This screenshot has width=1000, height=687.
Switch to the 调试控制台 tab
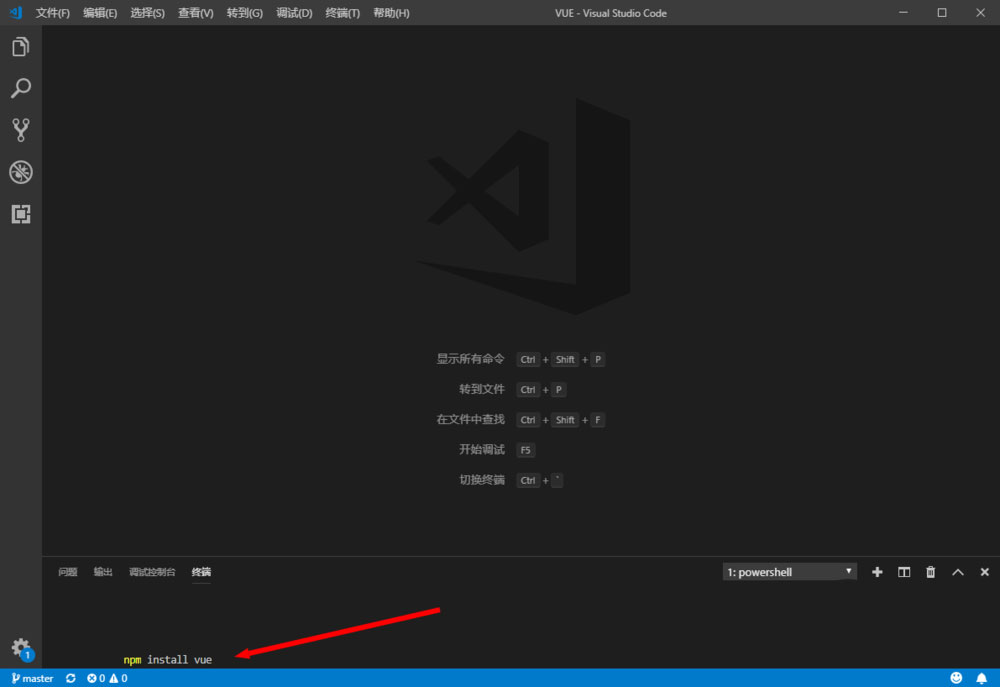coord(151,572)
